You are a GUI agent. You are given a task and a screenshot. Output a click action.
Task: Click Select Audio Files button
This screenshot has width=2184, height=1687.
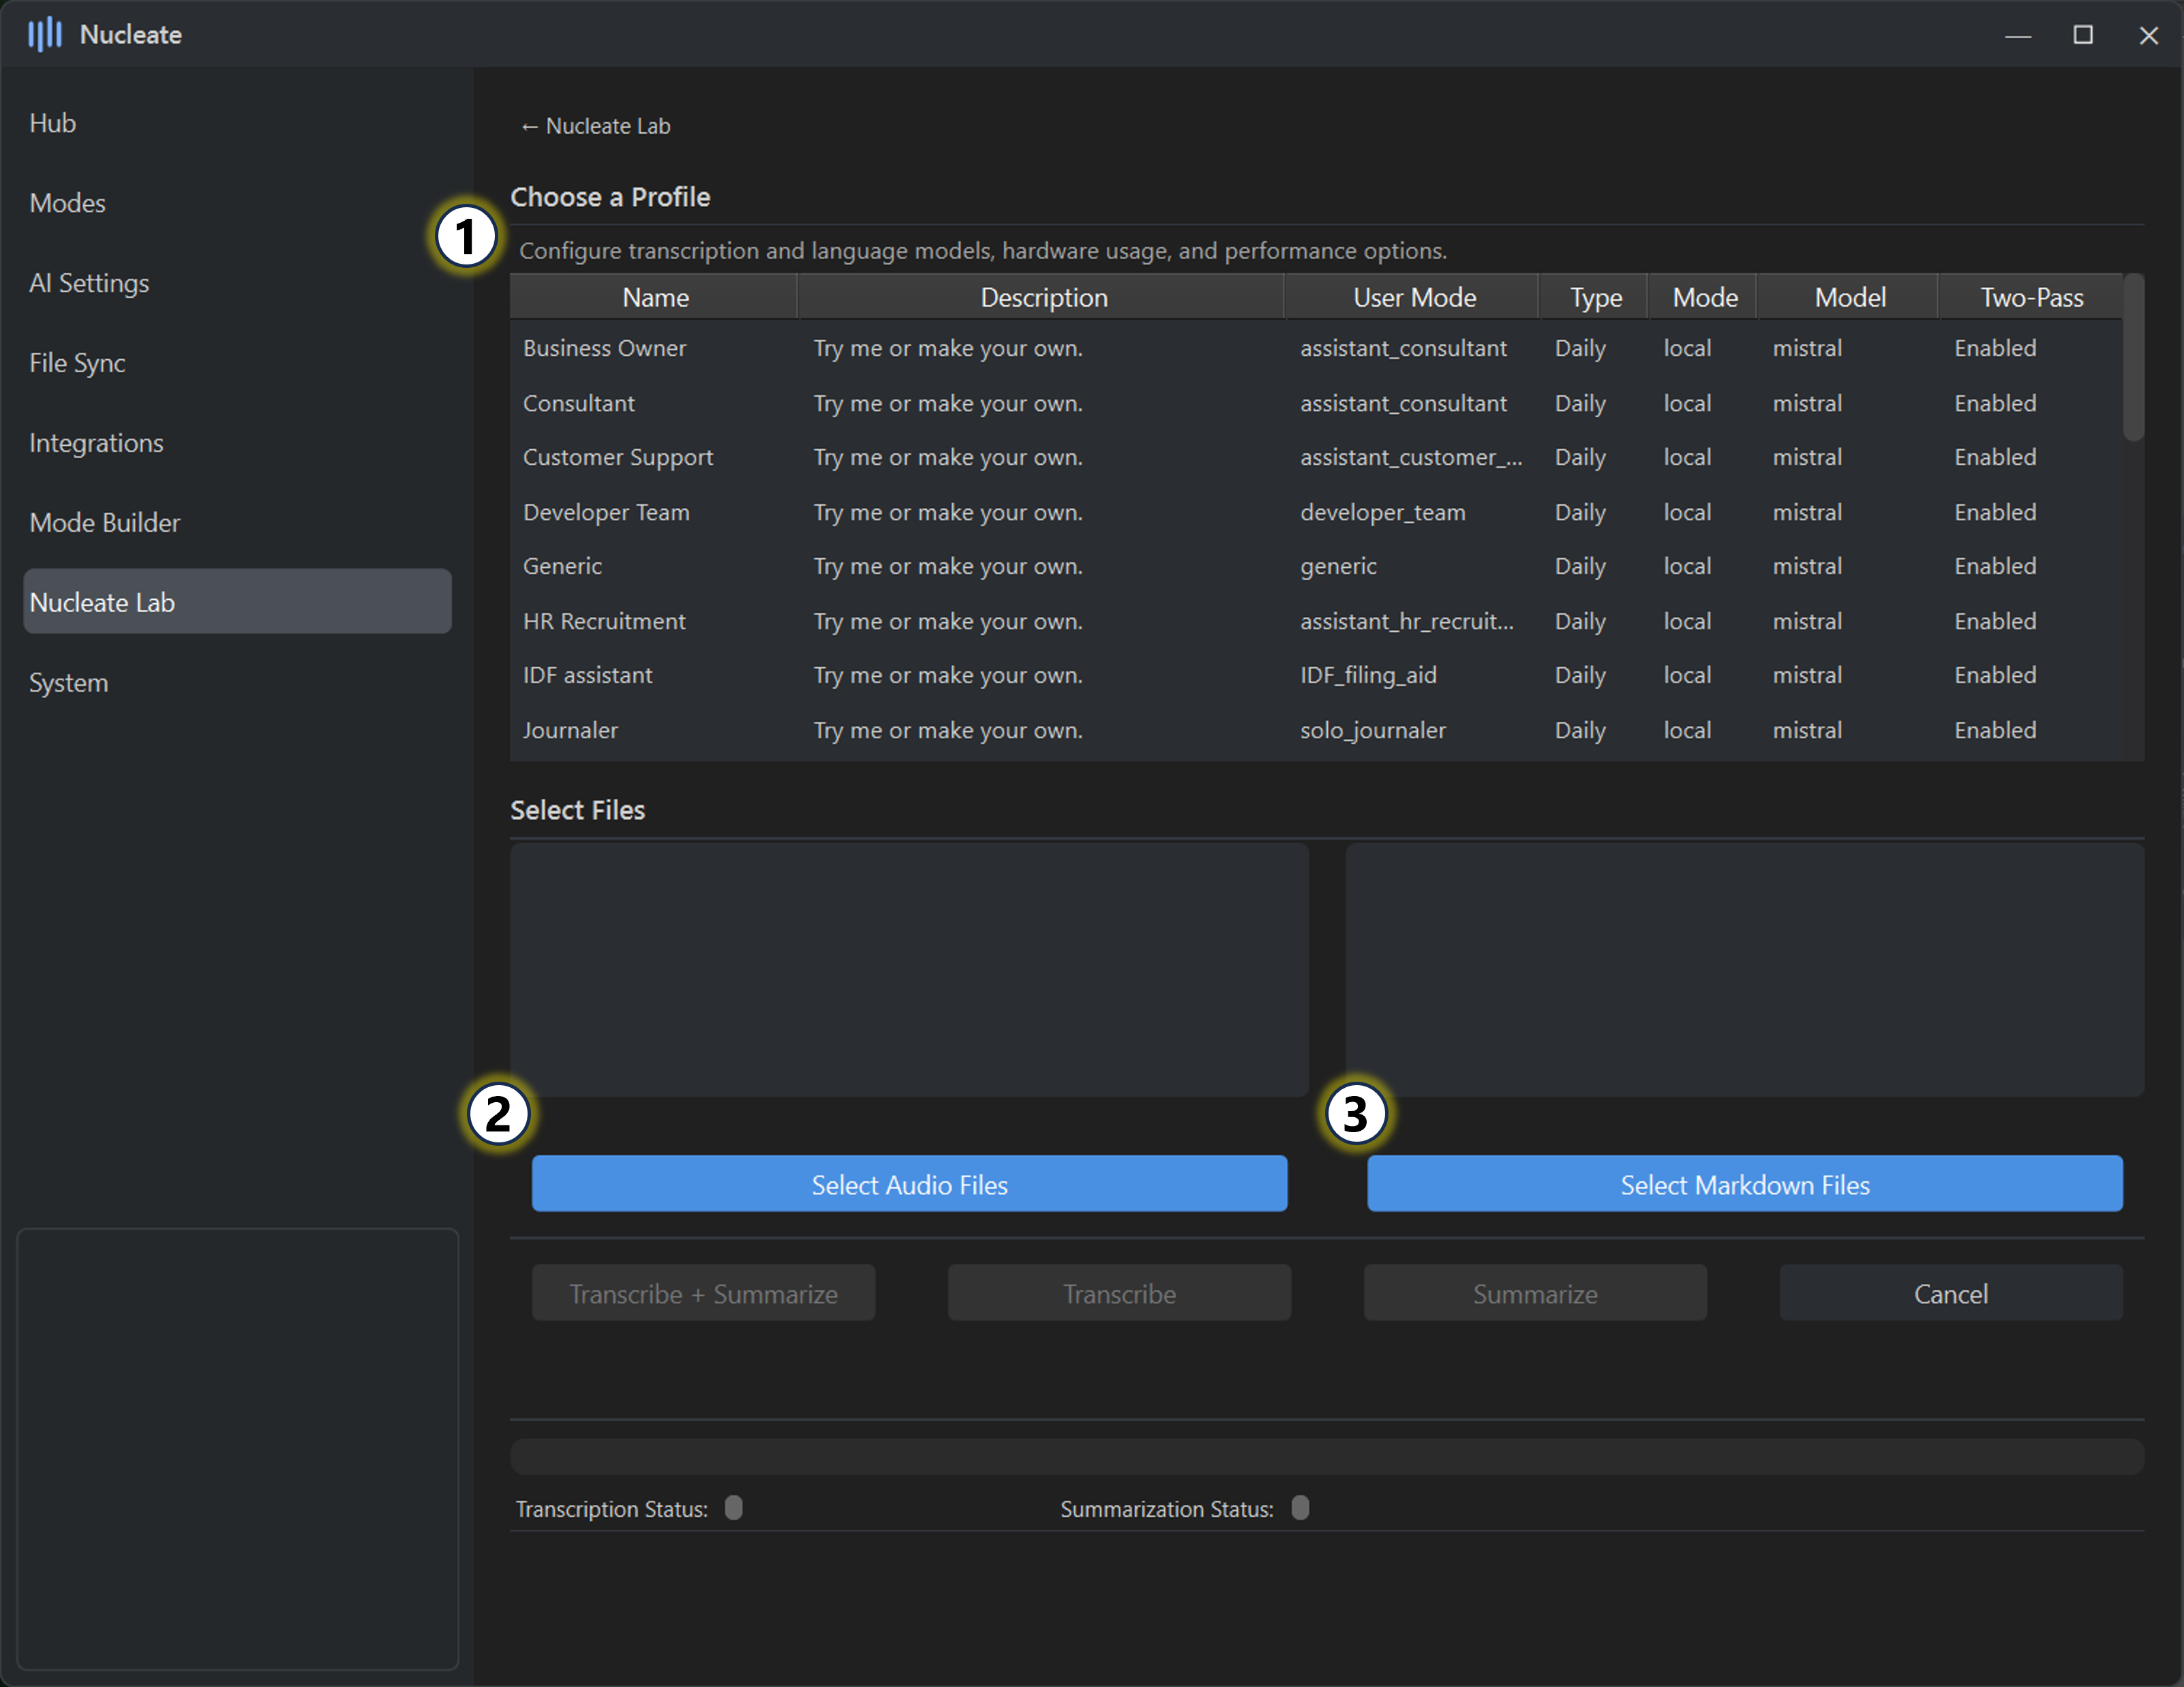click(x=908, y=1184)
